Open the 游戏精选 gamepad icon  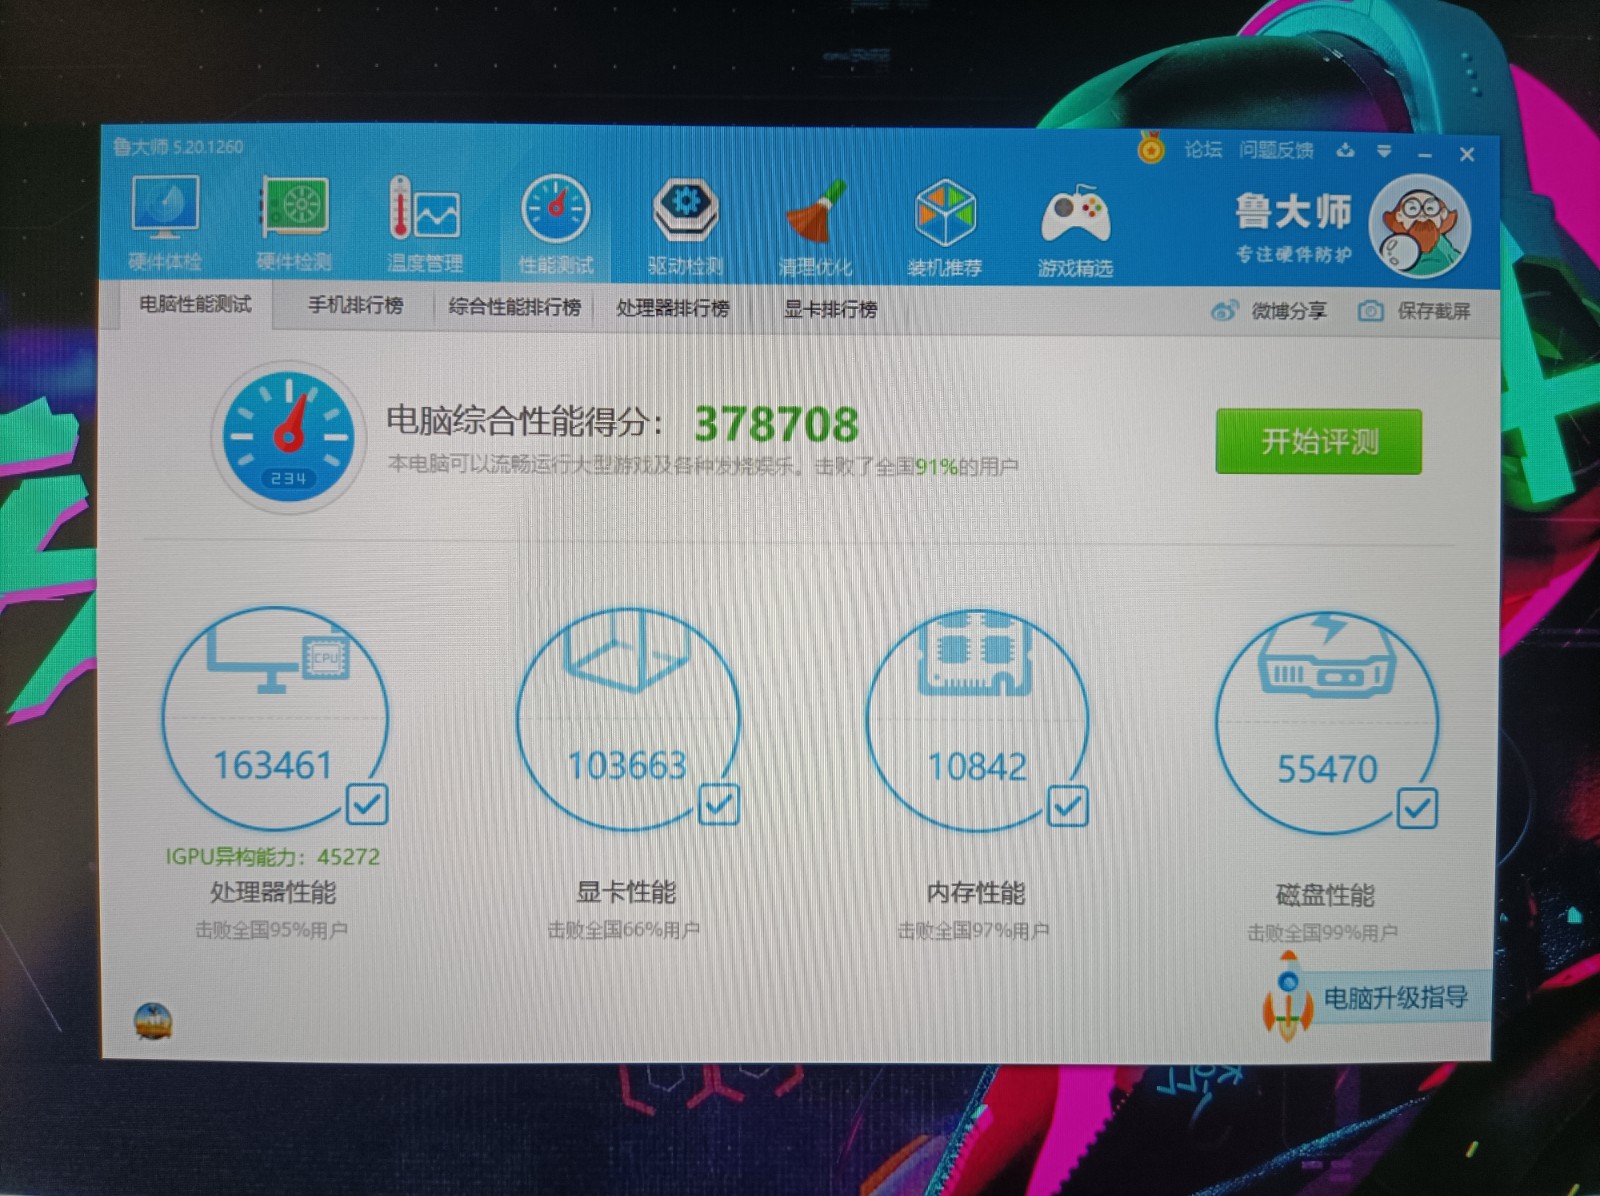click(1075, 229)
